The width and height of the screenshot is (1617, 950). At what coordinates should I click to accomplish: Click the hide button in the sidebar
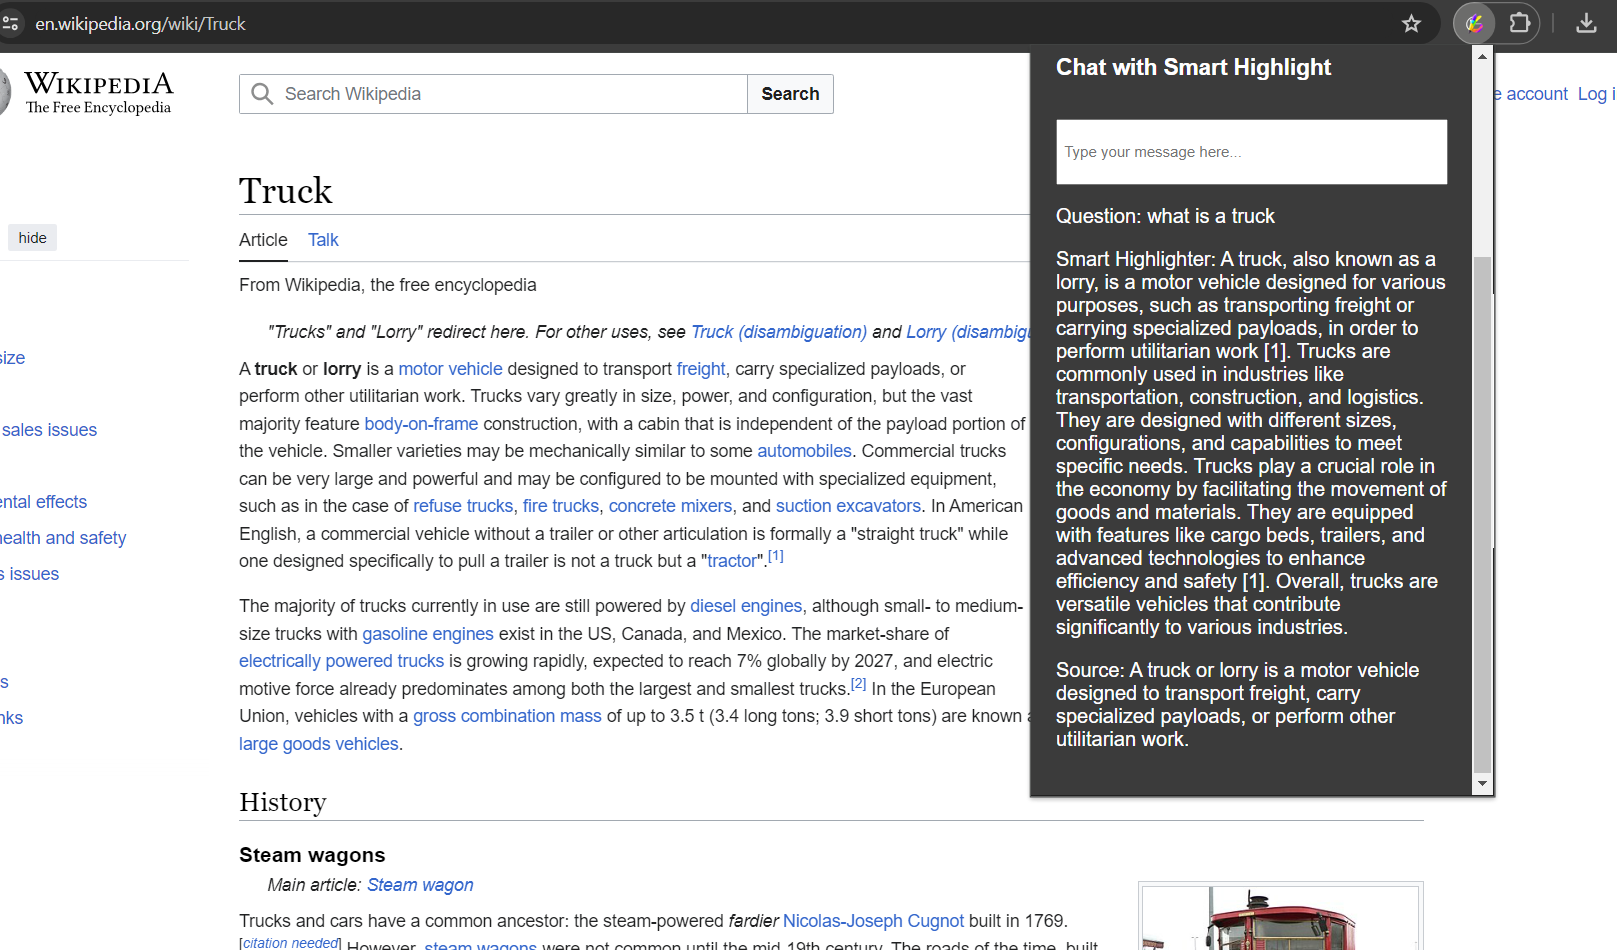pyautogui.click(x=32, y=238)
